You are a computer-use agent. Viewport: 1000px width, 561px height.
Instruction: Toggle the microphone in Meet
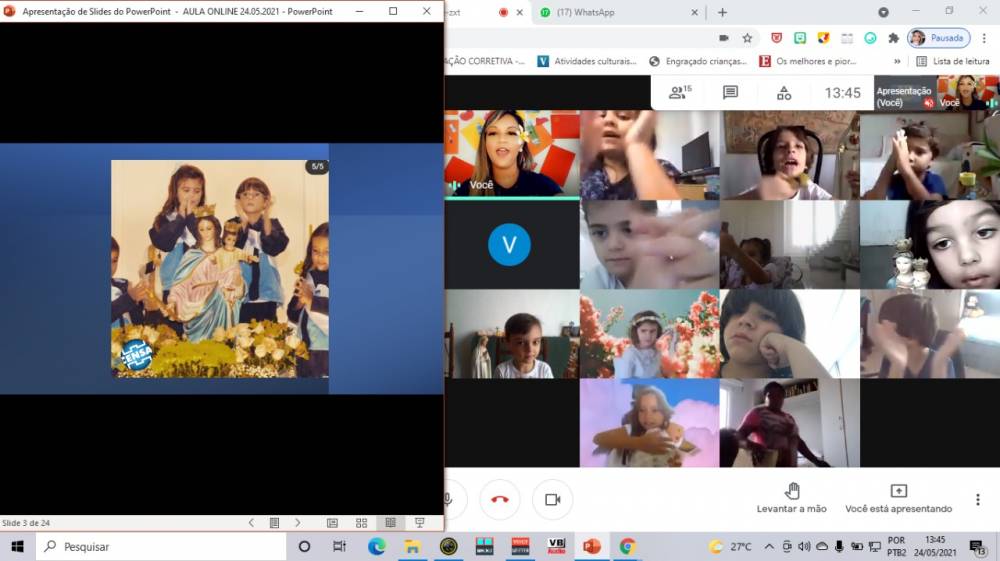click(451, 499)
